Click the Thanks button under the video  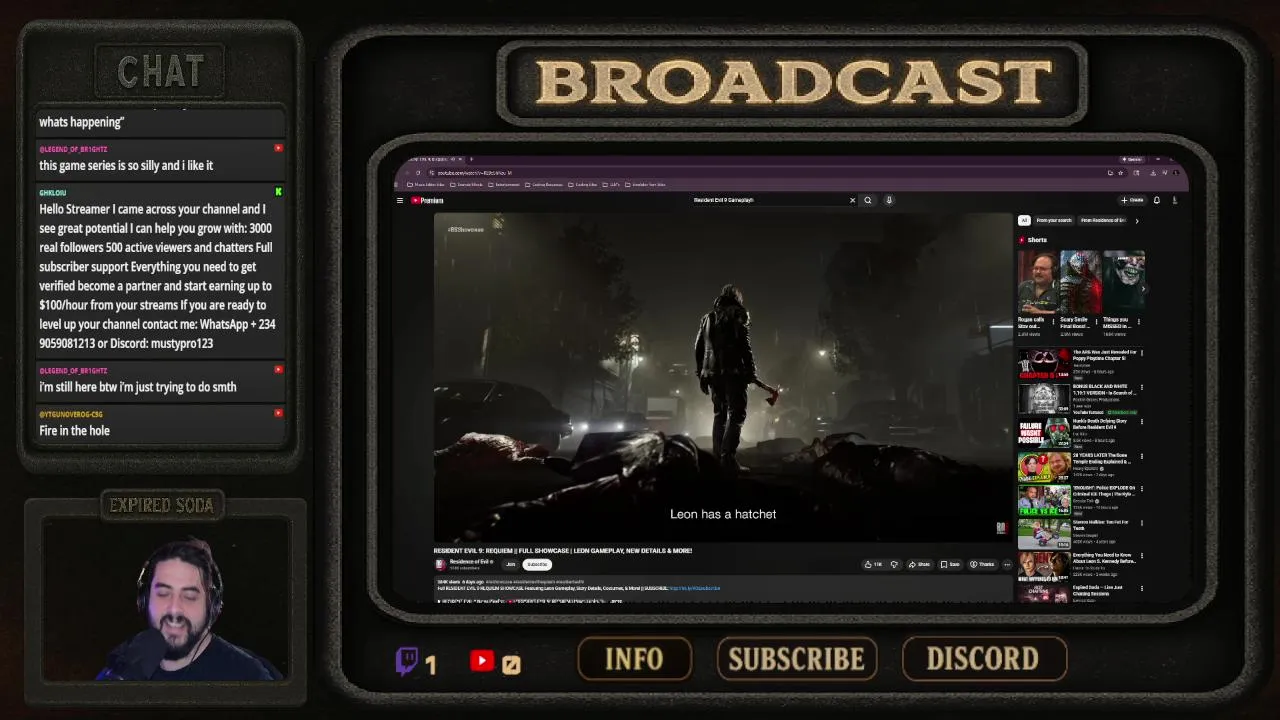(x=982, y=564)
